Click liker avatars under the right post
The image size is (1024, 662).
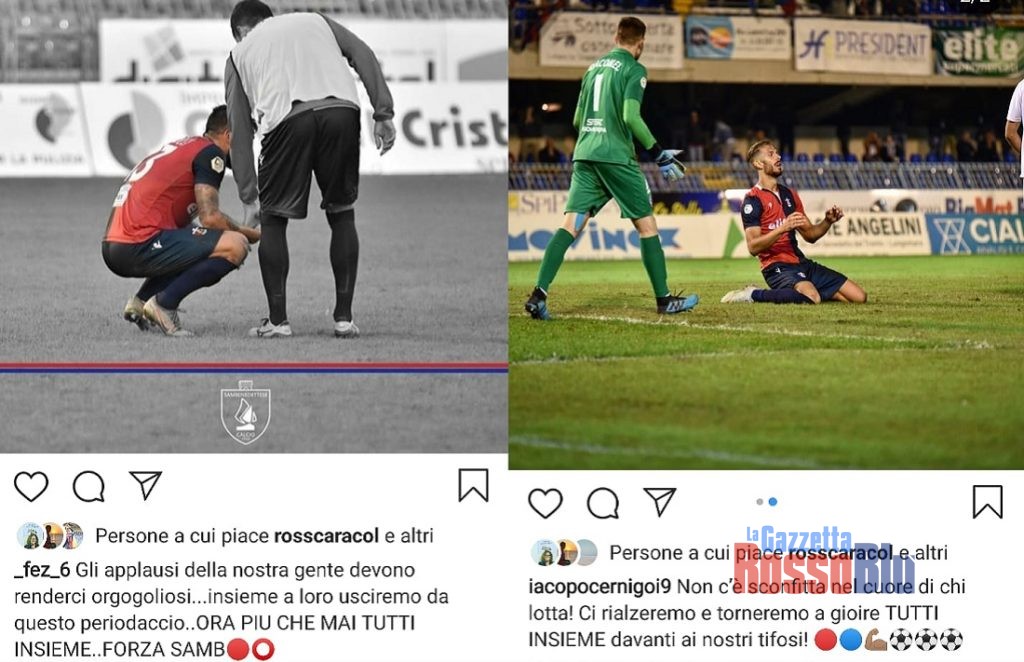pos(564,553)
